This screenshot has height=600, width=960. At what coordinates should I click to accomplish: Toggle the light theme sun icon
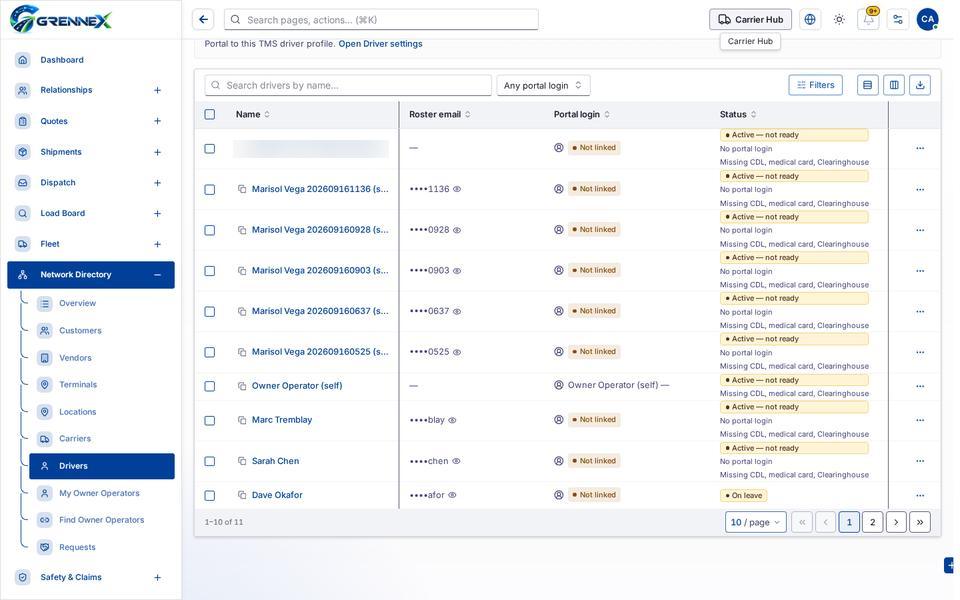pos(839,20)
